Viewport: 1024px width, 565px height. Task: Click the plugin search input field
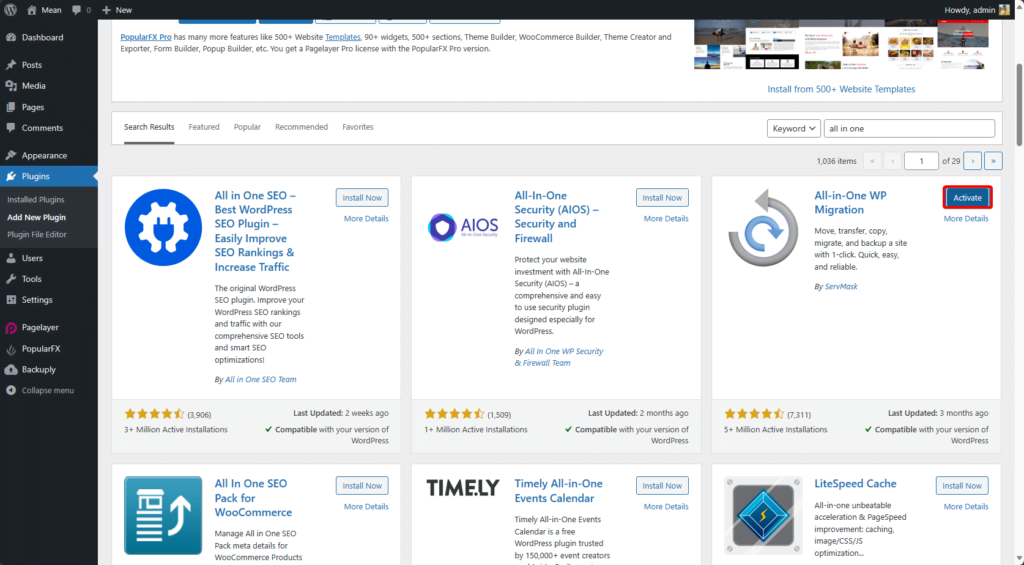tap(909, 128)
